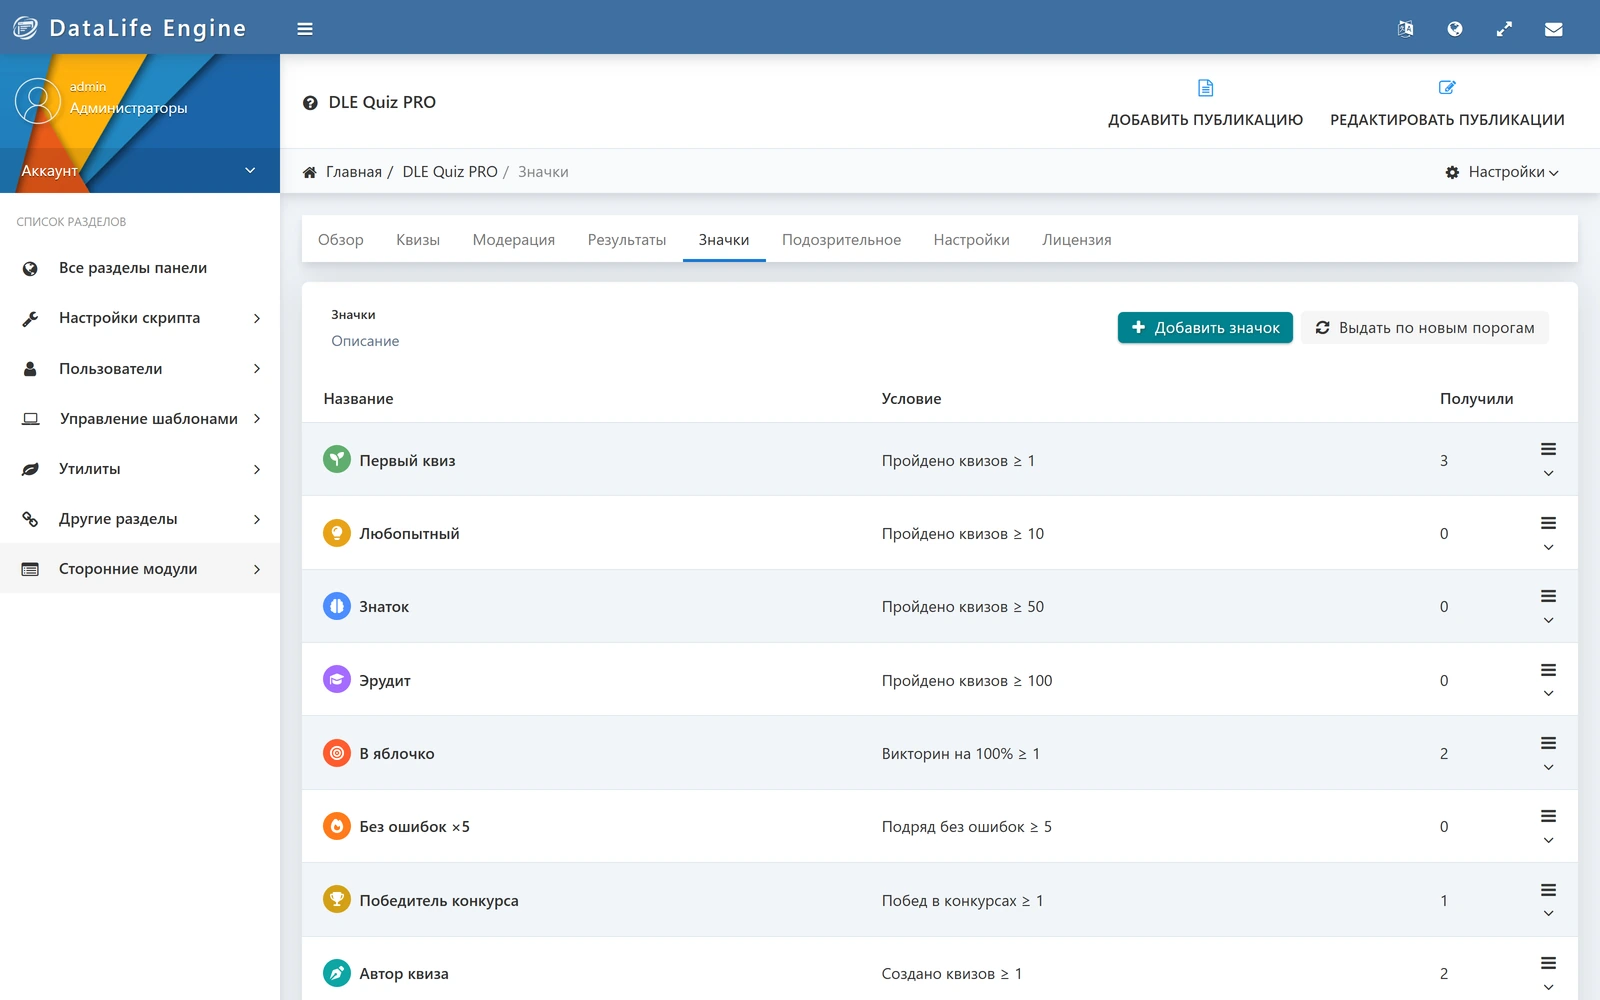The height and width of the screenshot is (1000, 1600).
Task: Click the Знаток blue brain badge icon
Action: tap(337, 606)
